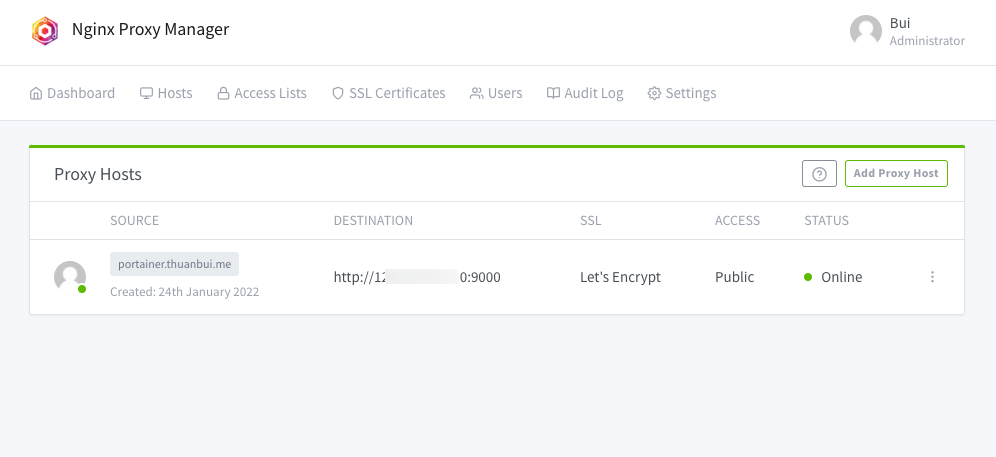This screenshot has height=457, width=996.
Task: Click the SOURCE column header
Action: point(135,221)
